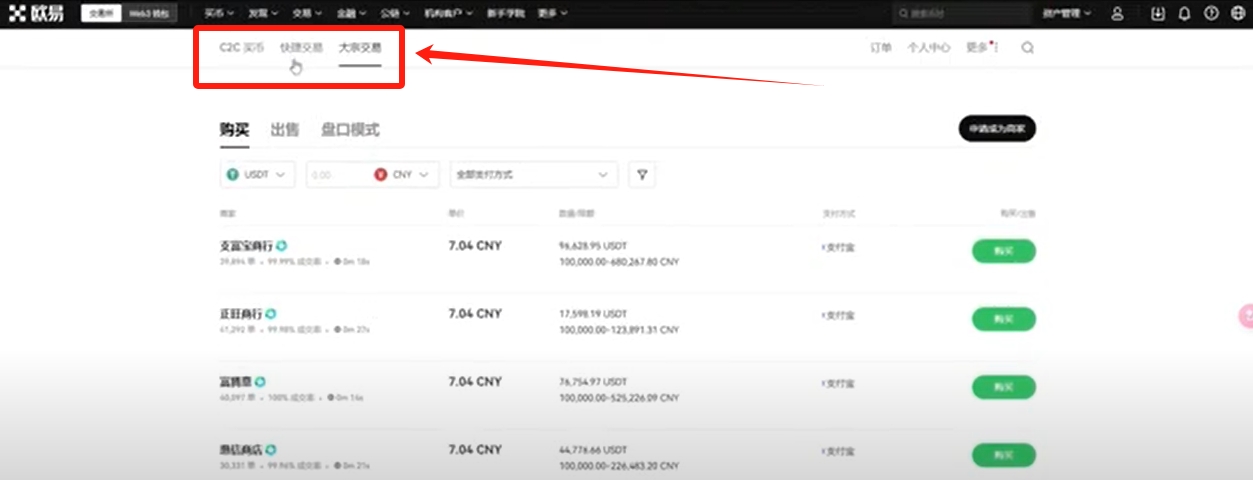
Task: Click the pink floating icon at right edge
Action: point(1246,317)
